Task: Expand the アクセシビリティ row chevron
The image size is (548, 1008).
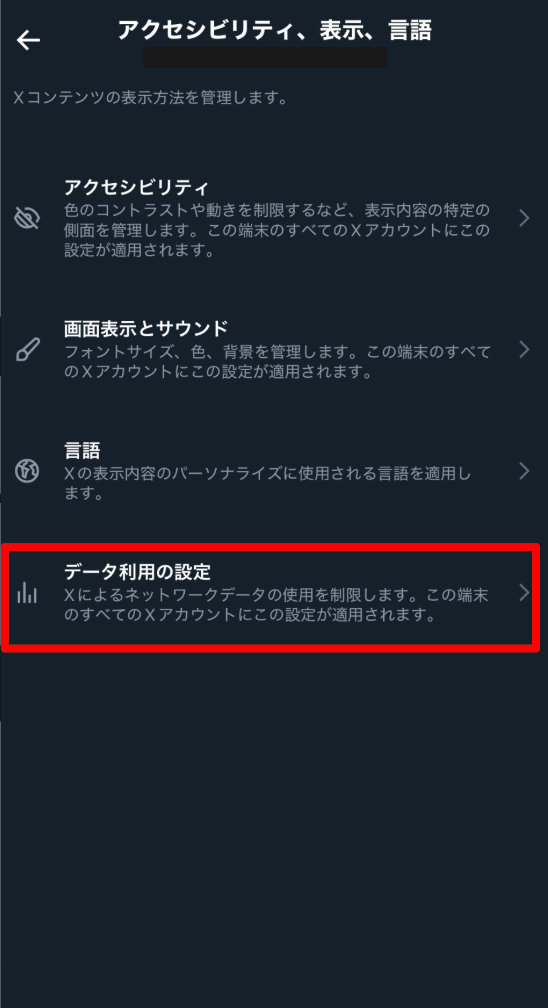Action: (x=524, y=219)
